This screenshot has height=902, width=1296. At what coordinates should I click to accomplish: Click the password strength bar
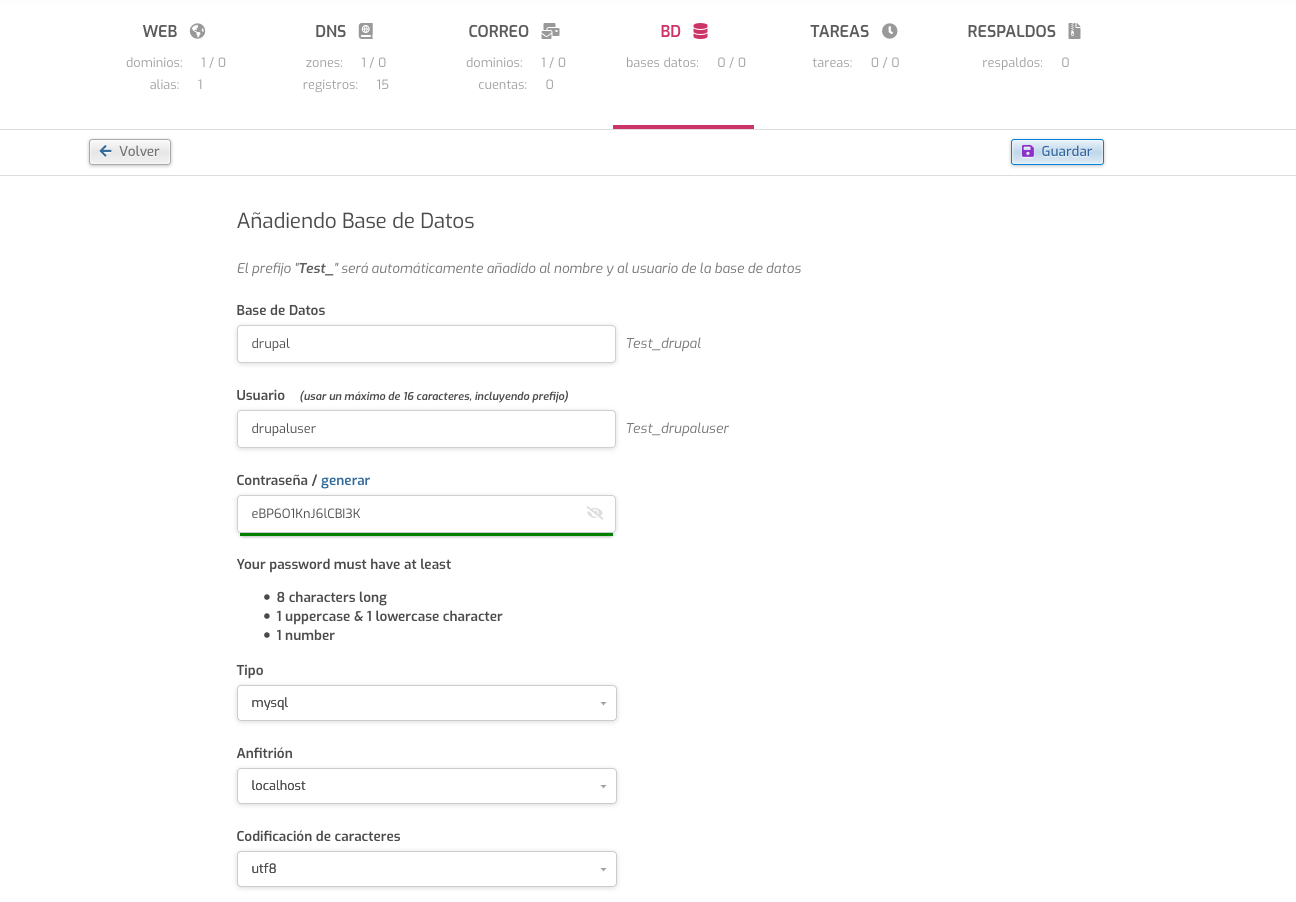pos(426,534)
